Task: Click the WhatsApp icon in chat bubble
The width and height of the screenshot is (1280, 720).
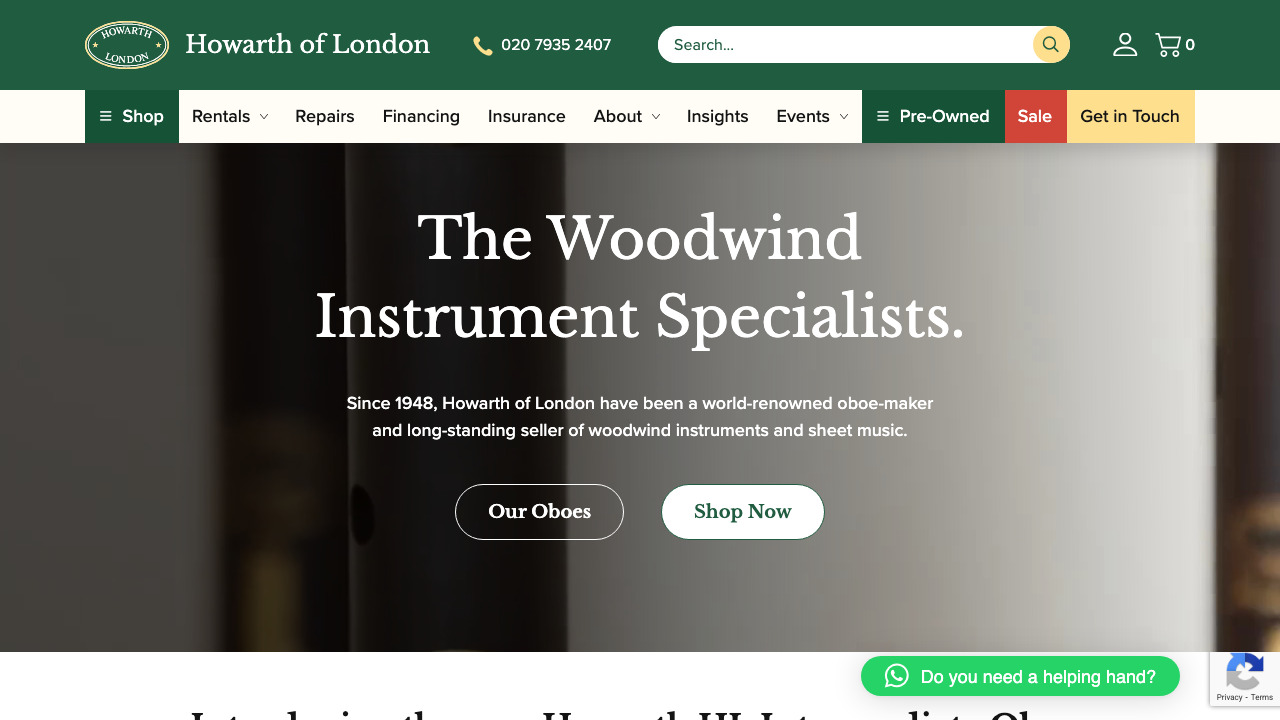Action: coord(897,676)
